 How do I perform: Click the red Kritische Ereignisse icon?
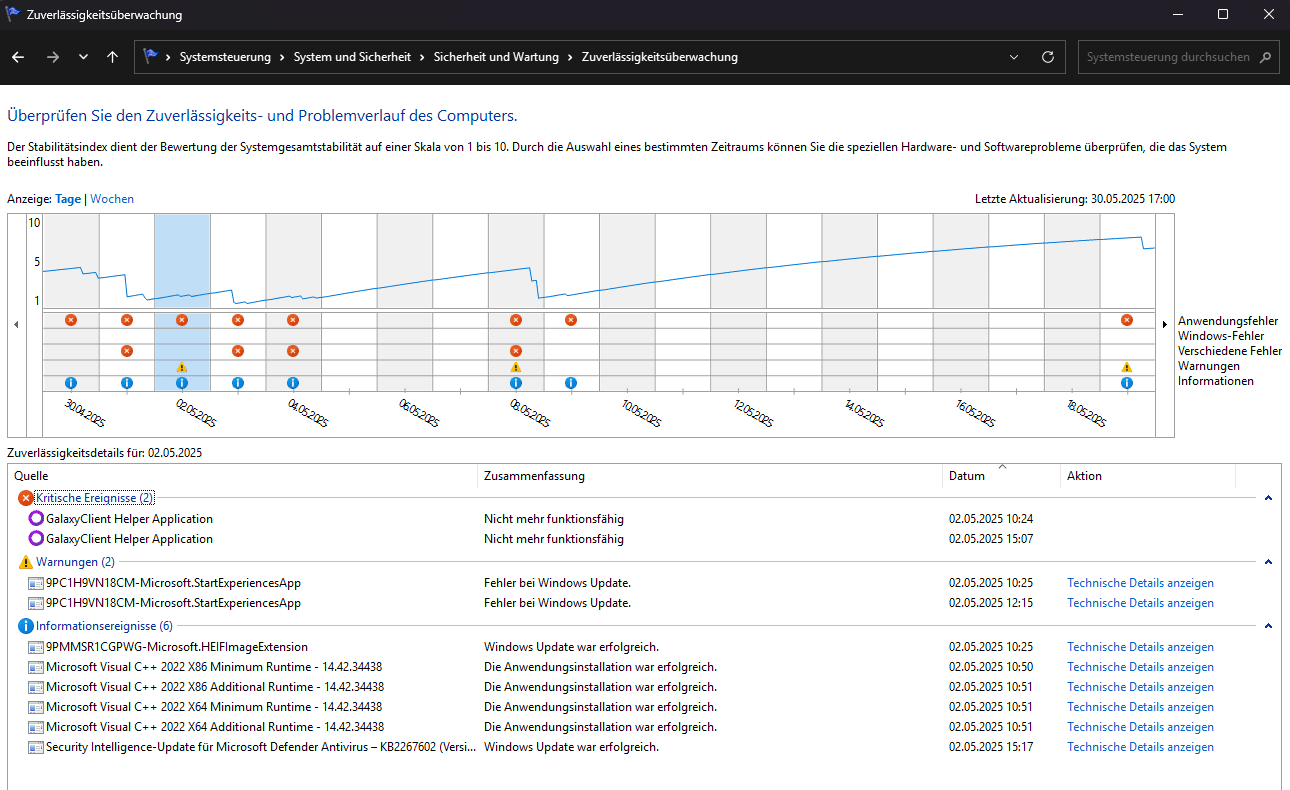point(26,498)
